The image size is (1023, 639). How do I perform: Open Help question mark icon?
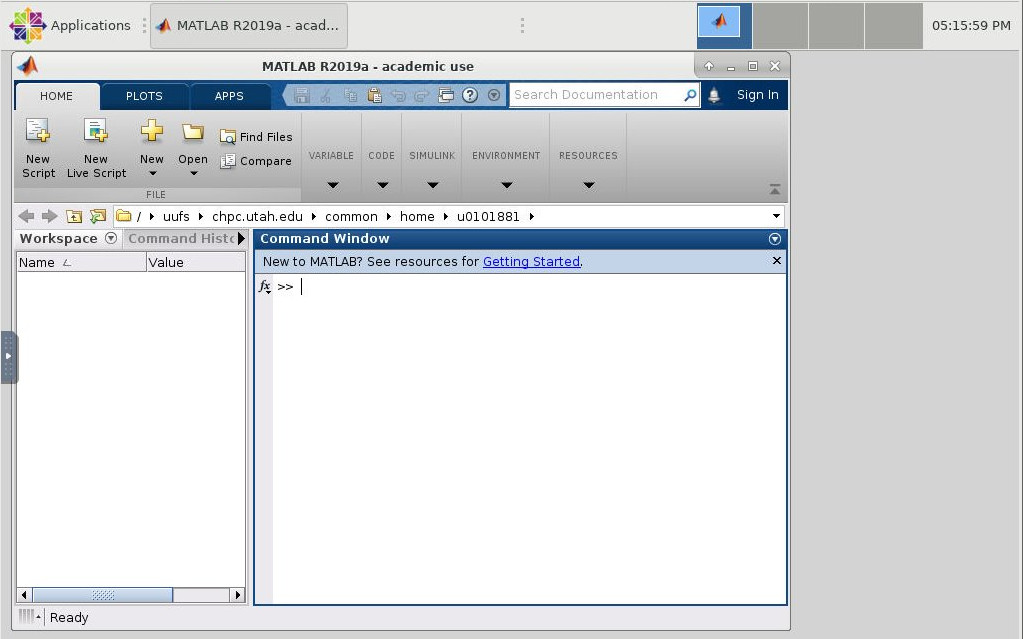pos(470,95)
